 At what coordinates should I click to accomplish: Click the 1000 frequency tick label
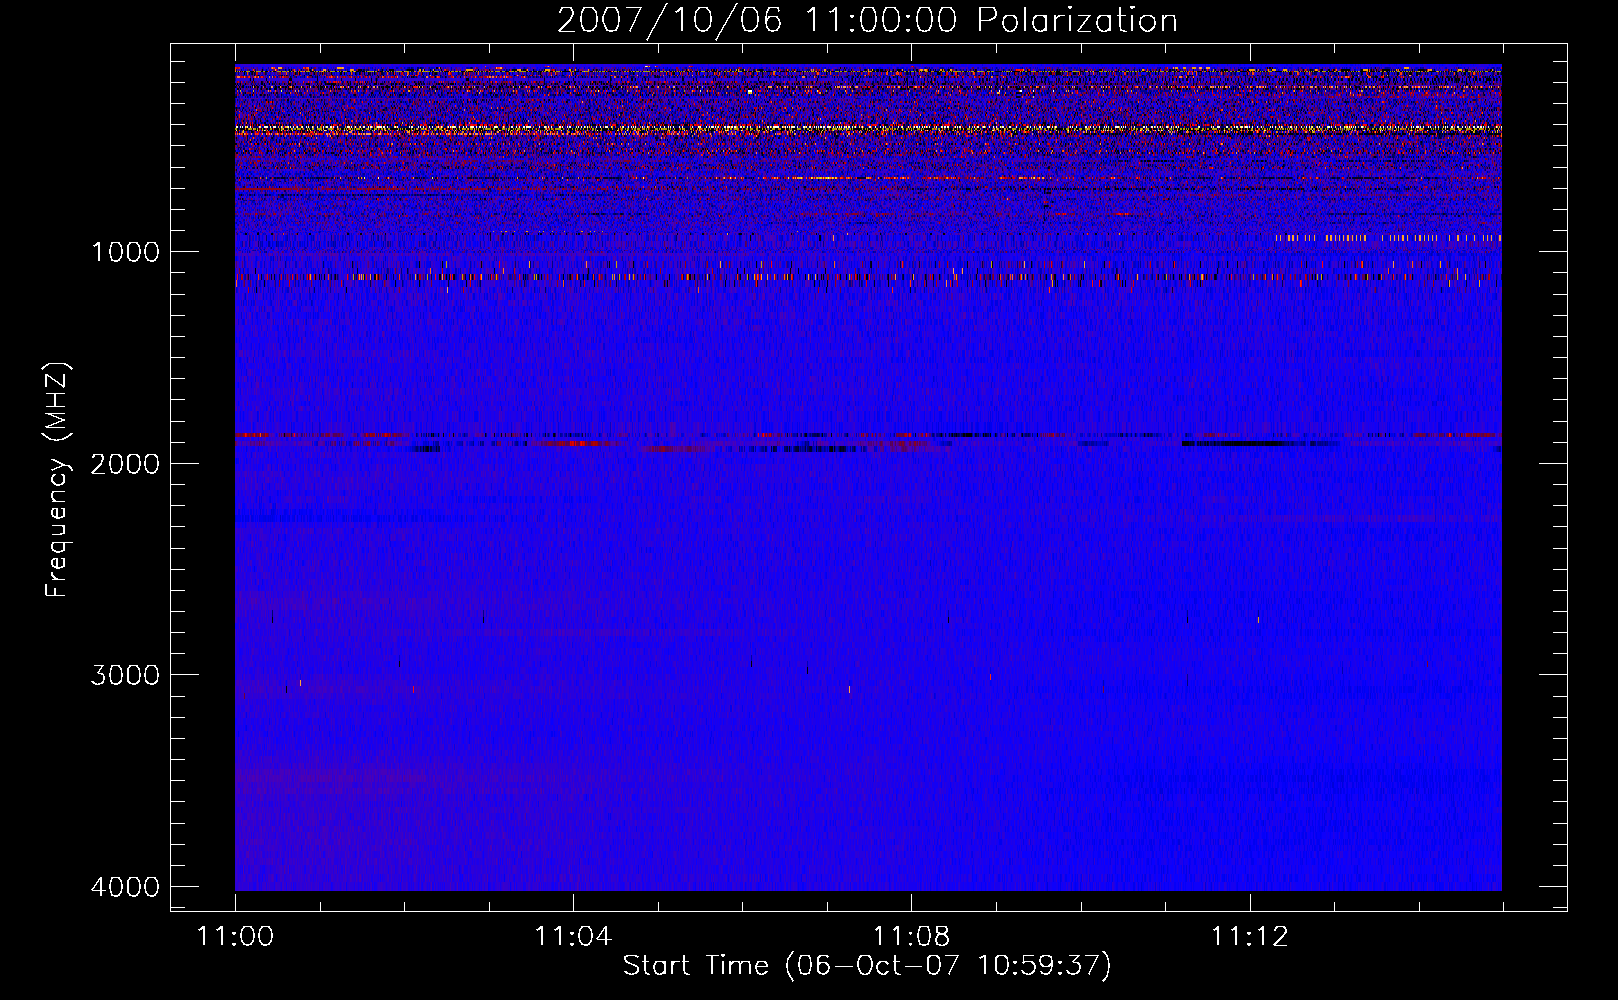(125, 252)
